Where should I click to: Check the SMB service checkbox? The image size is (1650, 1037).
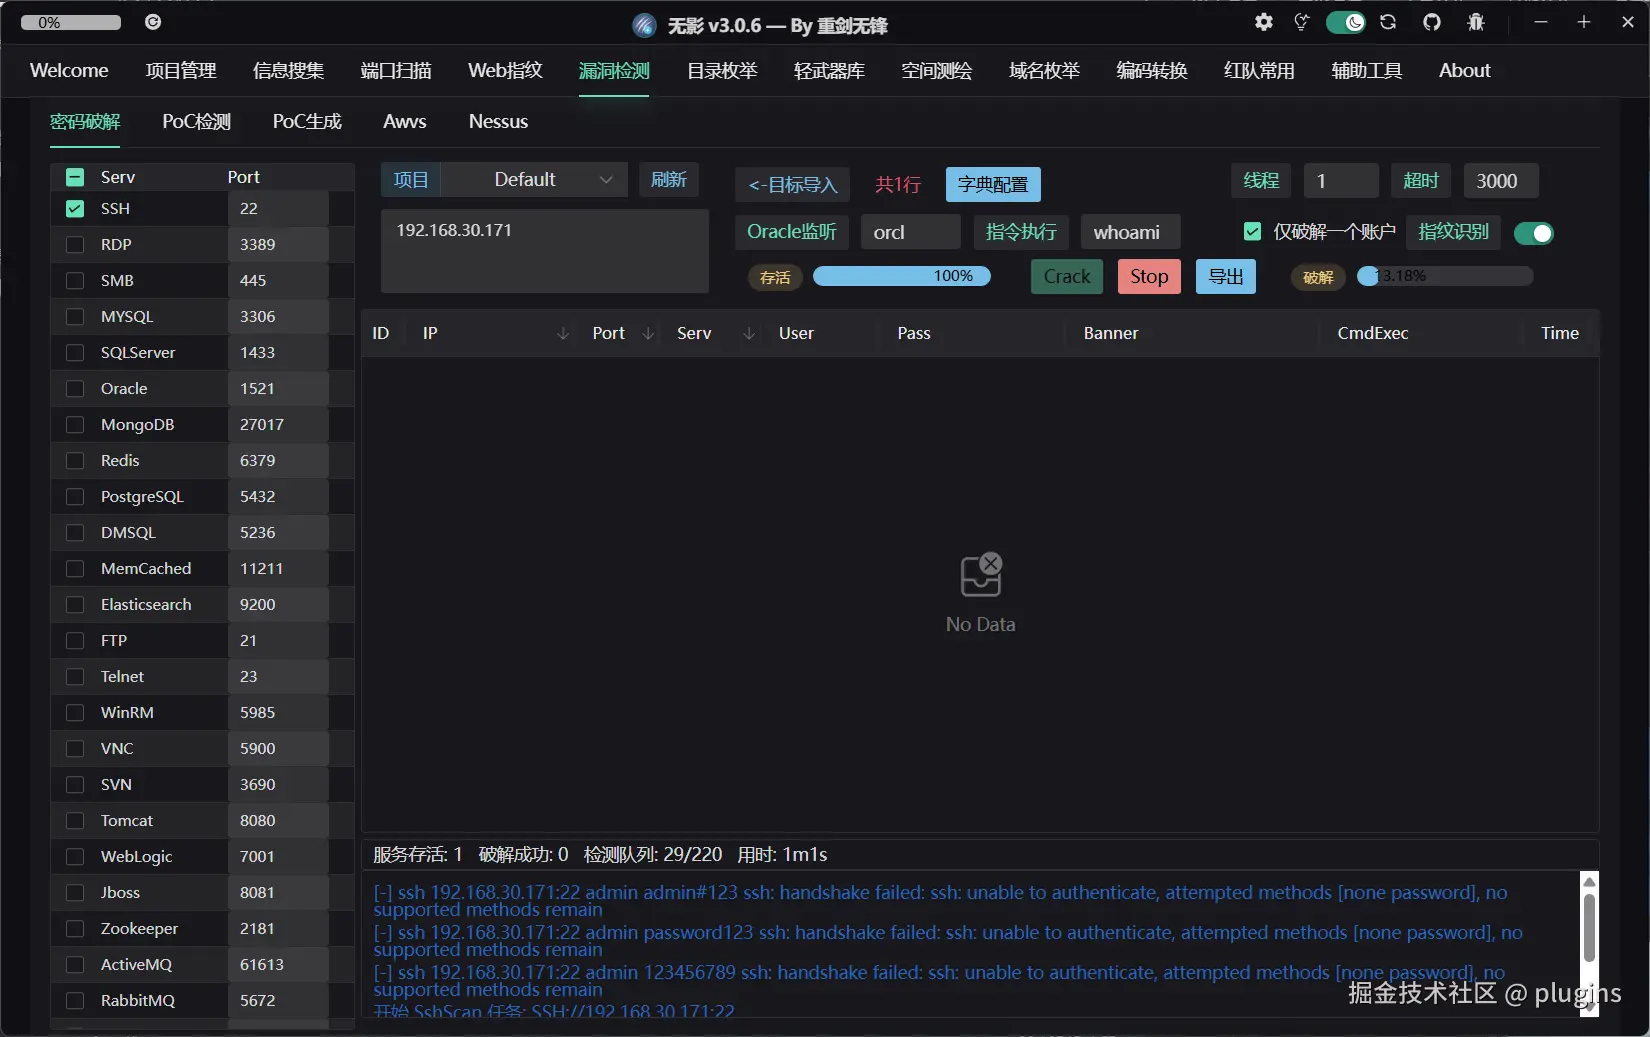coord(75,280)
